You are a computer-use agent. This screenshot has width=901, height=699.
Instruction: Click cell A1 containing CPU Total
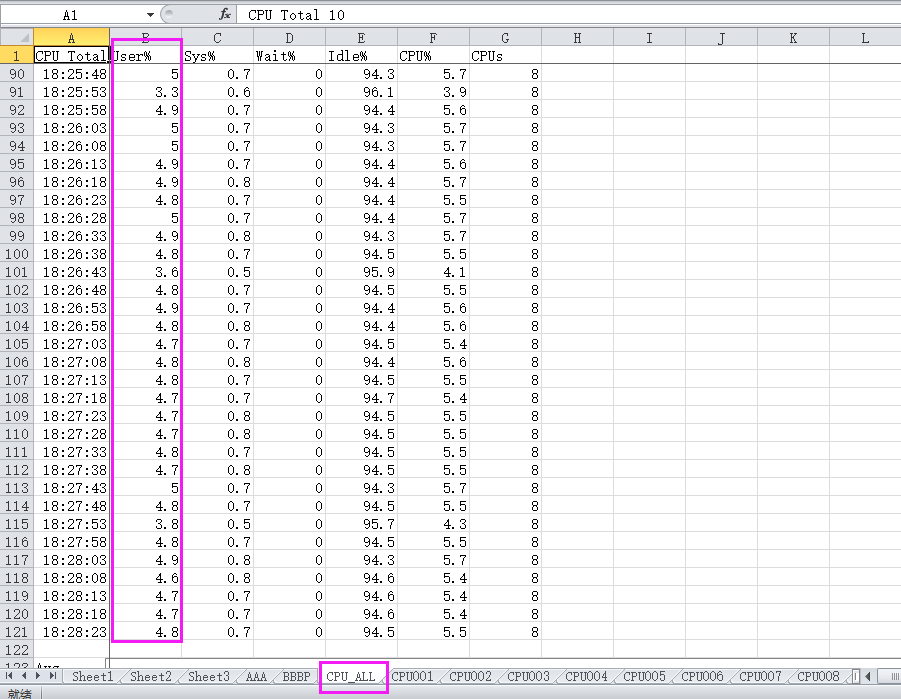click(x=71, y=56)
